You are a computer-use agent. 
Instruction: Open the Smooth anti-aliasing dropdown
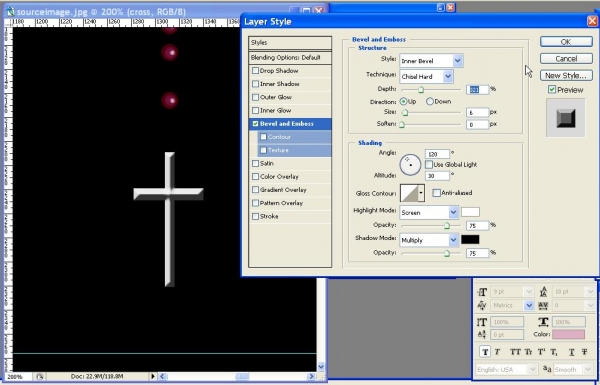(x=588, y=369)
